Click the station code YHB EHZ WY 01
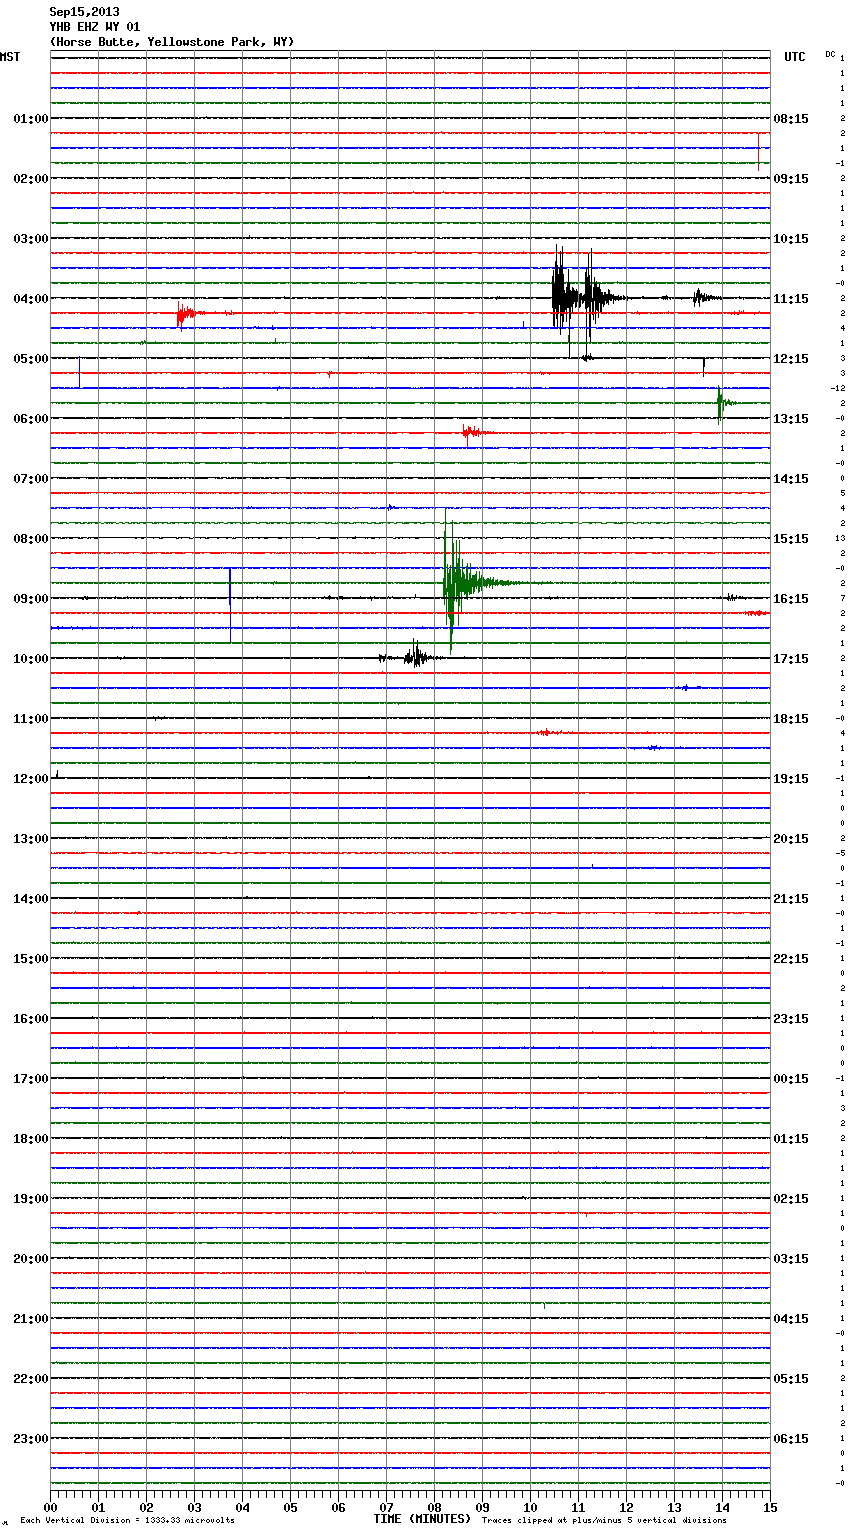Screen dimensions: 850x1534 [95, 27]
